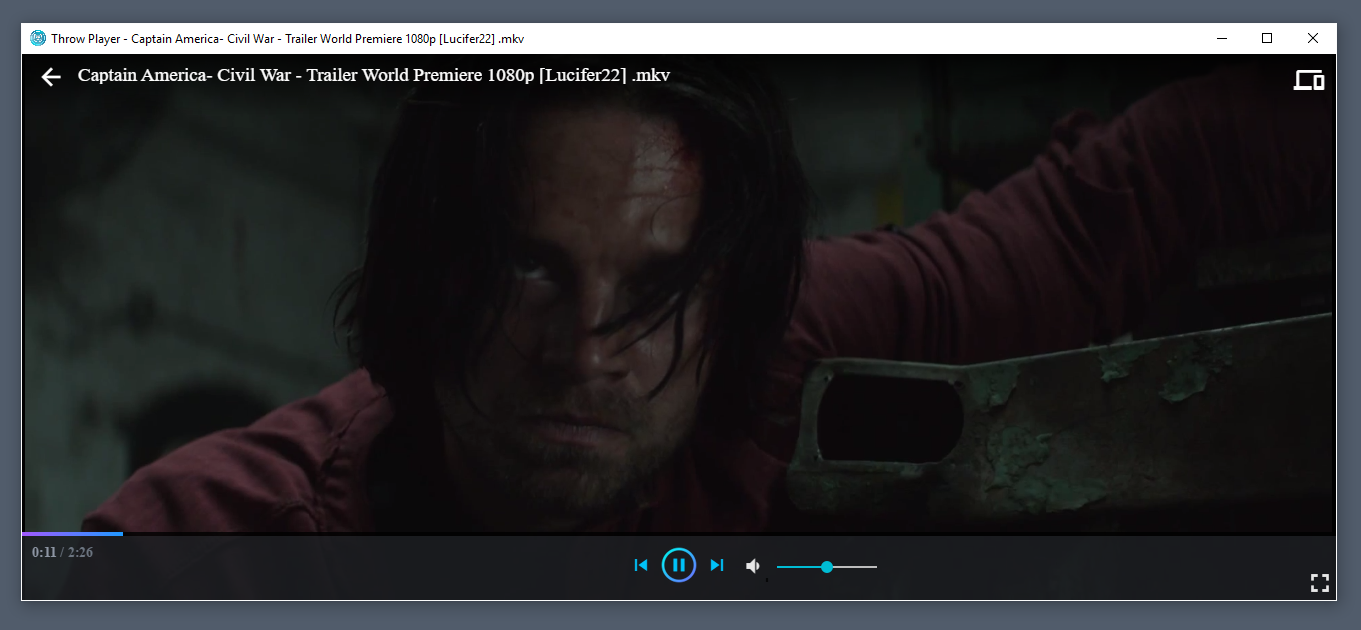Click the Captain America video title text
The height and width of the screenshot is (630, 1361).
click(x=374, y=75)
